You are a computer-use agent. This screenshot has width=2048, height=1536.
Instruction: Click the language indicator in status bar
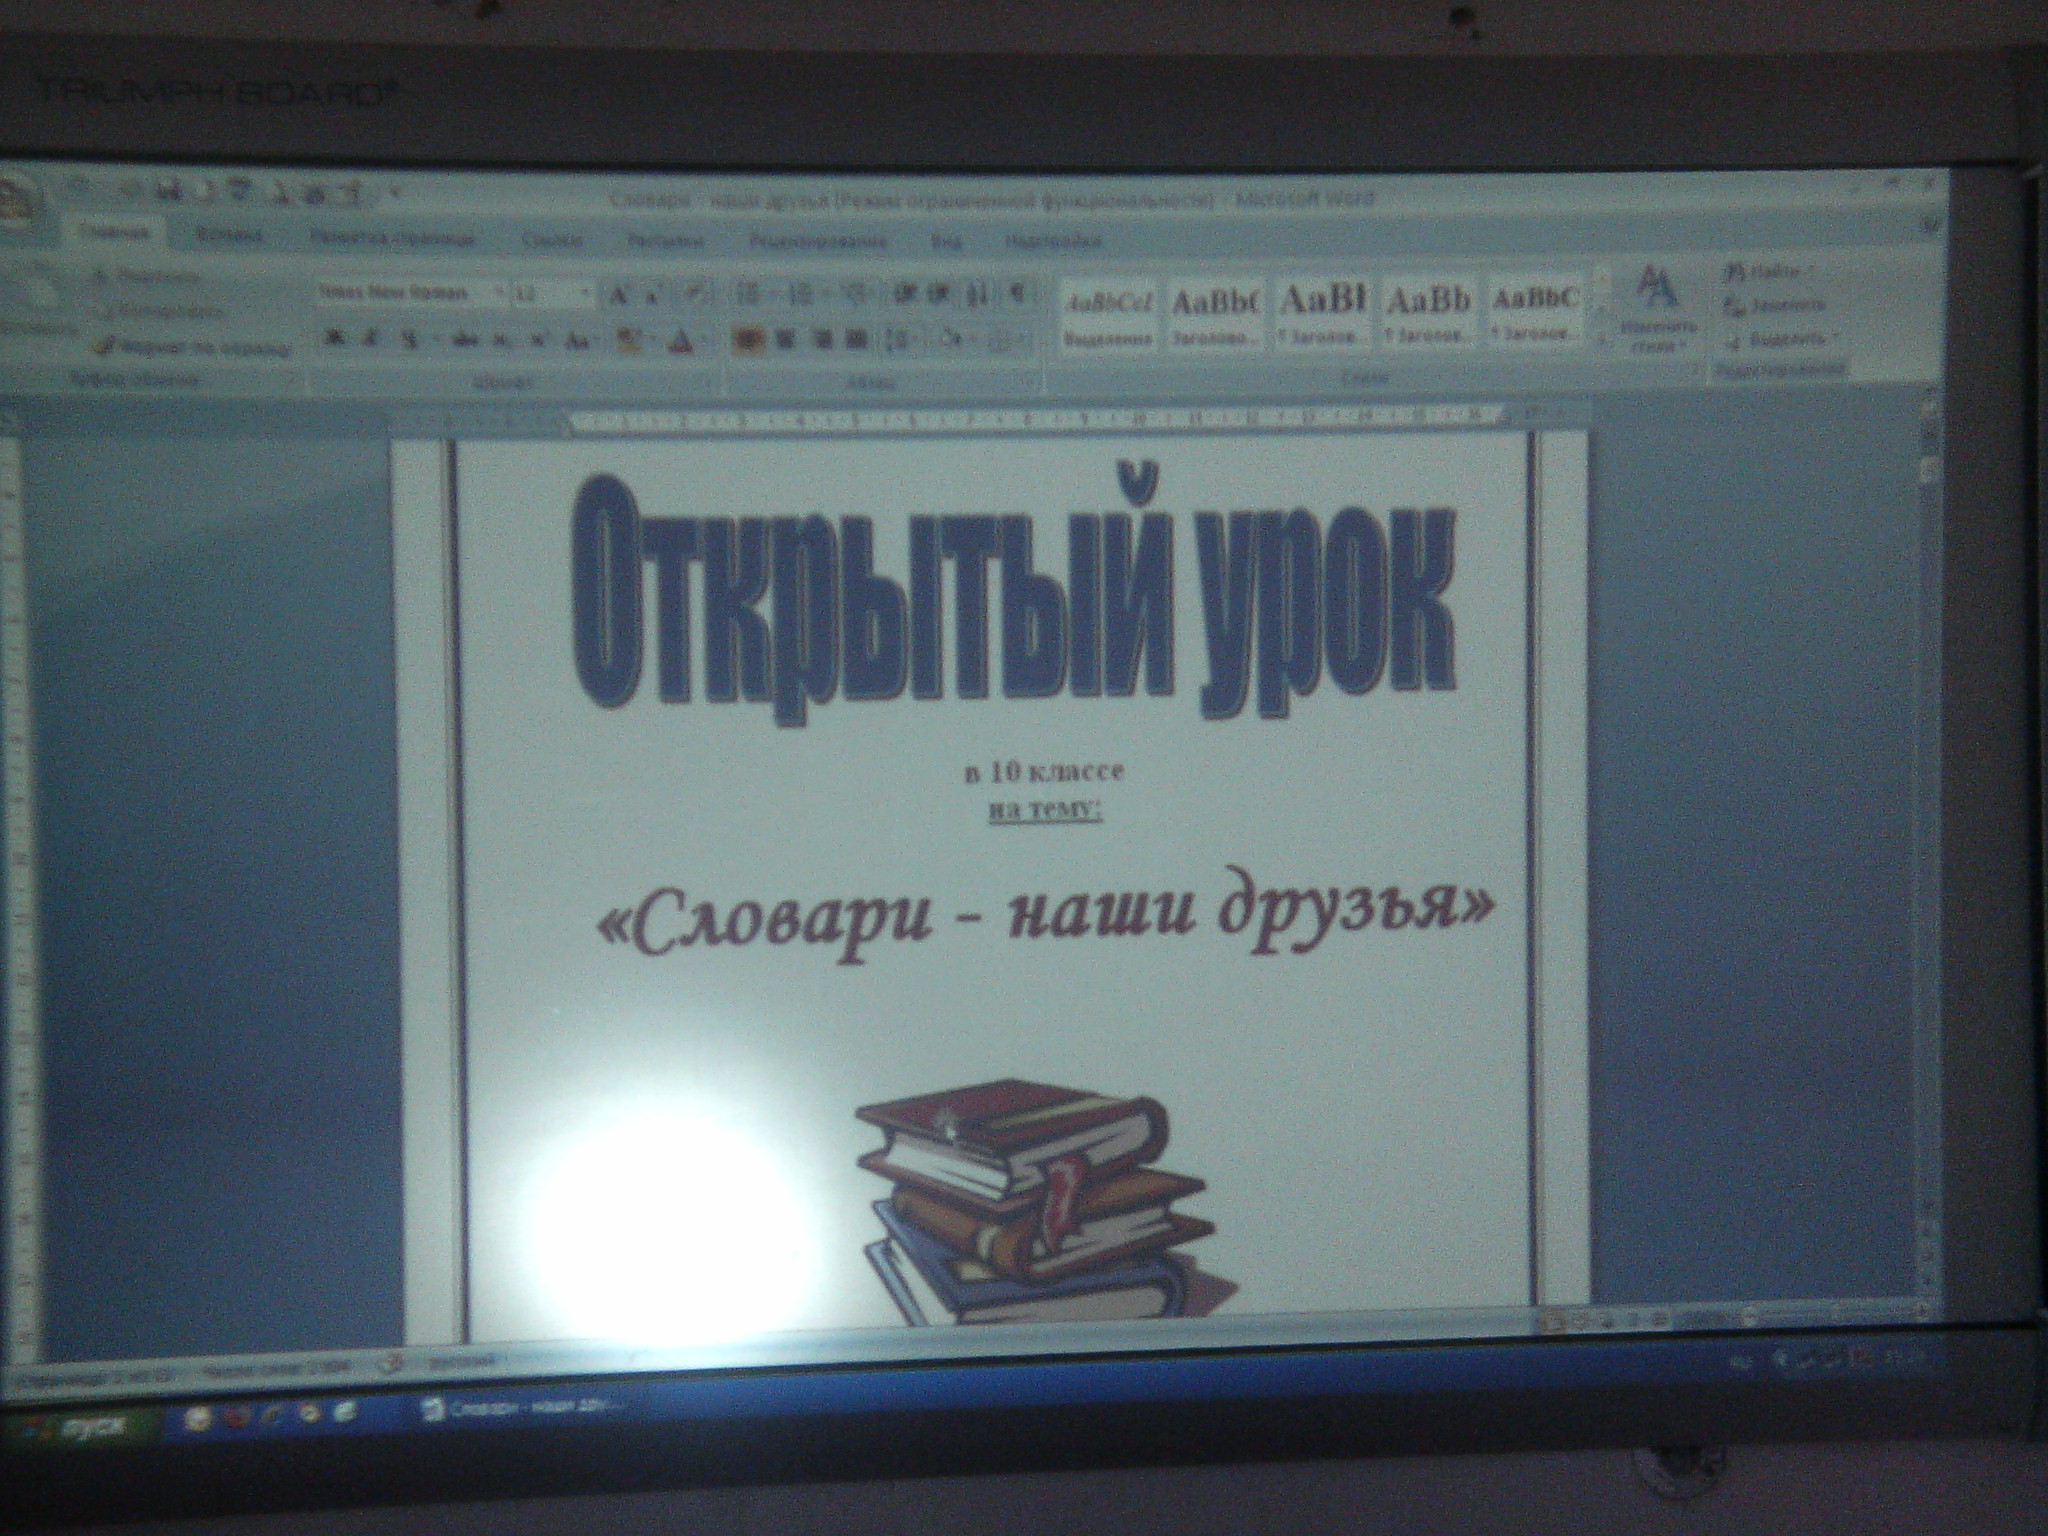pyautogui.click(x=462, y=1362)
